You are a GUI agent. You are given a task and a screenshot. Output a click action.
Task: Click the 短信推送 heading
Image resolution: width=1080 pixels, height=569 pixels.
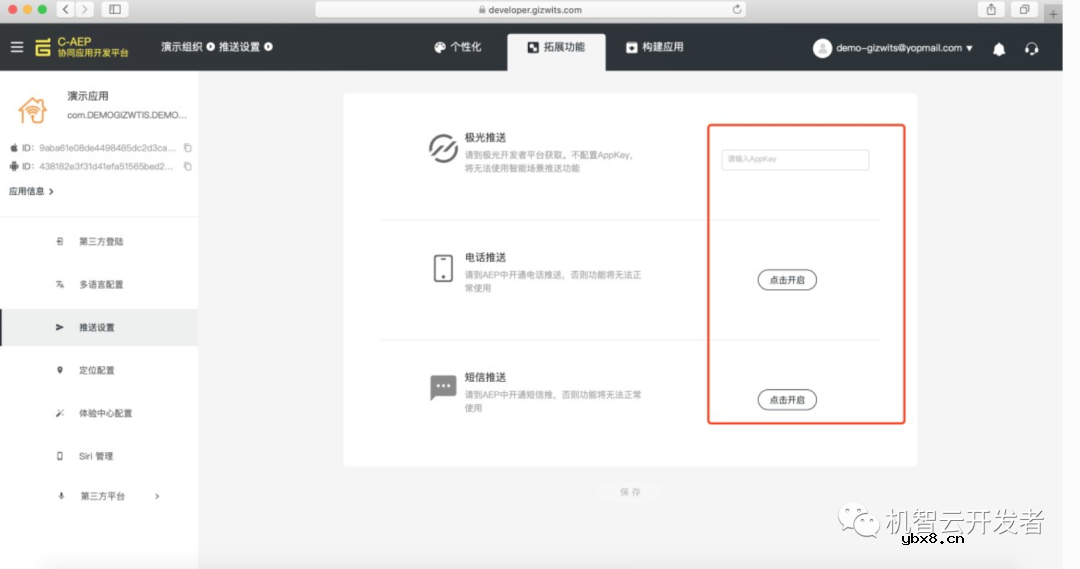click(485, 377)
